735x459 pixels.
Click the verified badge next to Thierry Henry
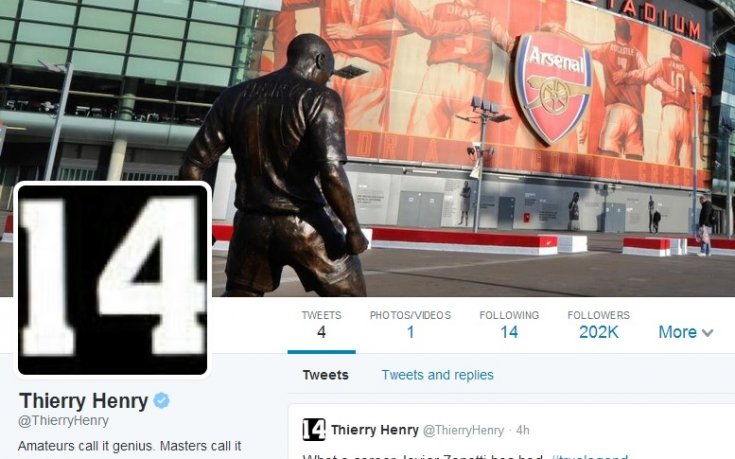point(162,401)
